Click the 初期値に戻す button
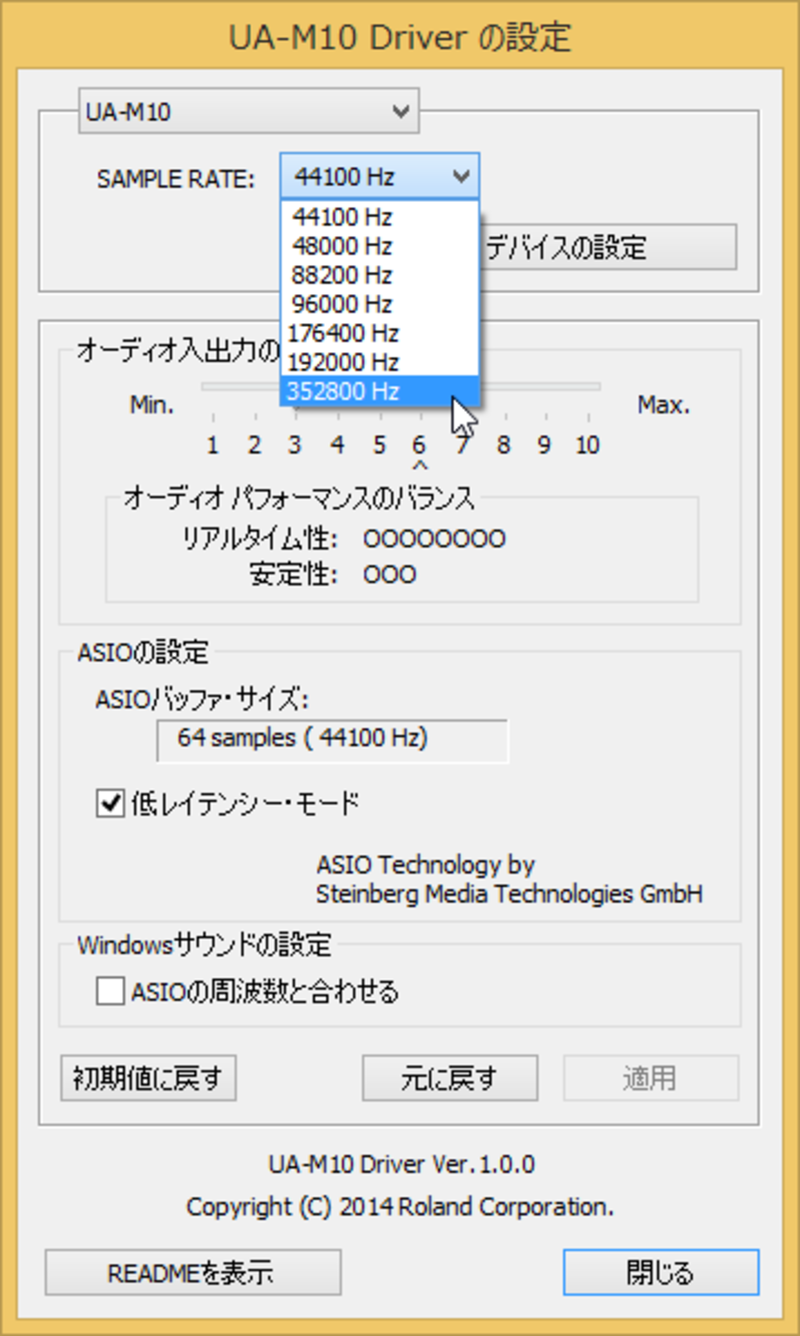This screenshot has height=1336, width=800. (149, 1078)
